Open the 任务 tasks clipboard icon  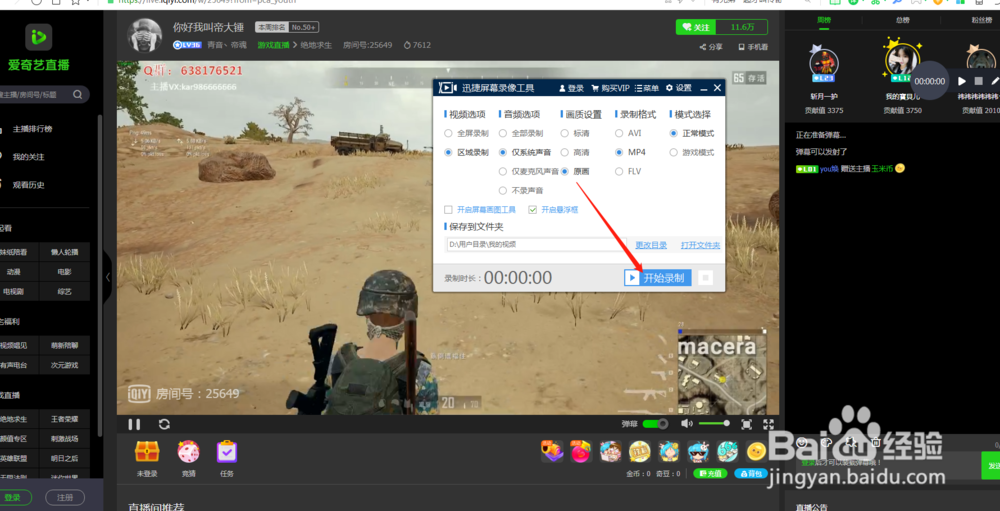point(227,452)
